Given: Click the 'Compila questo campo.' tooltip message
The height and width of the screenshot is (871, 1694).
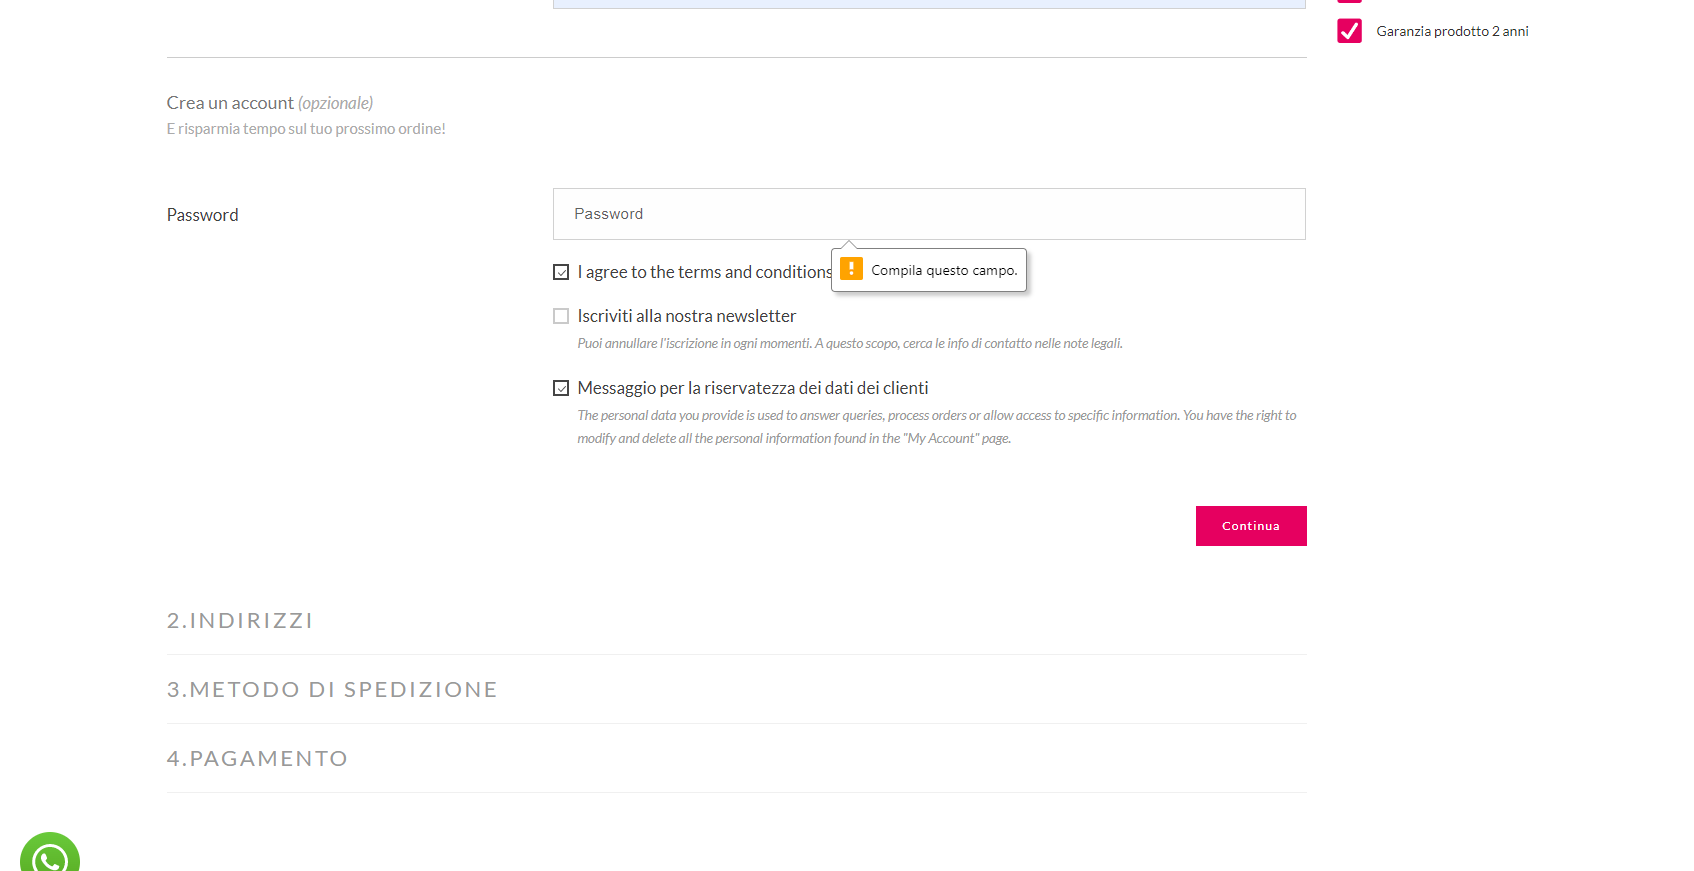Looking at the screenshot, I should click(x=943, y=270).
